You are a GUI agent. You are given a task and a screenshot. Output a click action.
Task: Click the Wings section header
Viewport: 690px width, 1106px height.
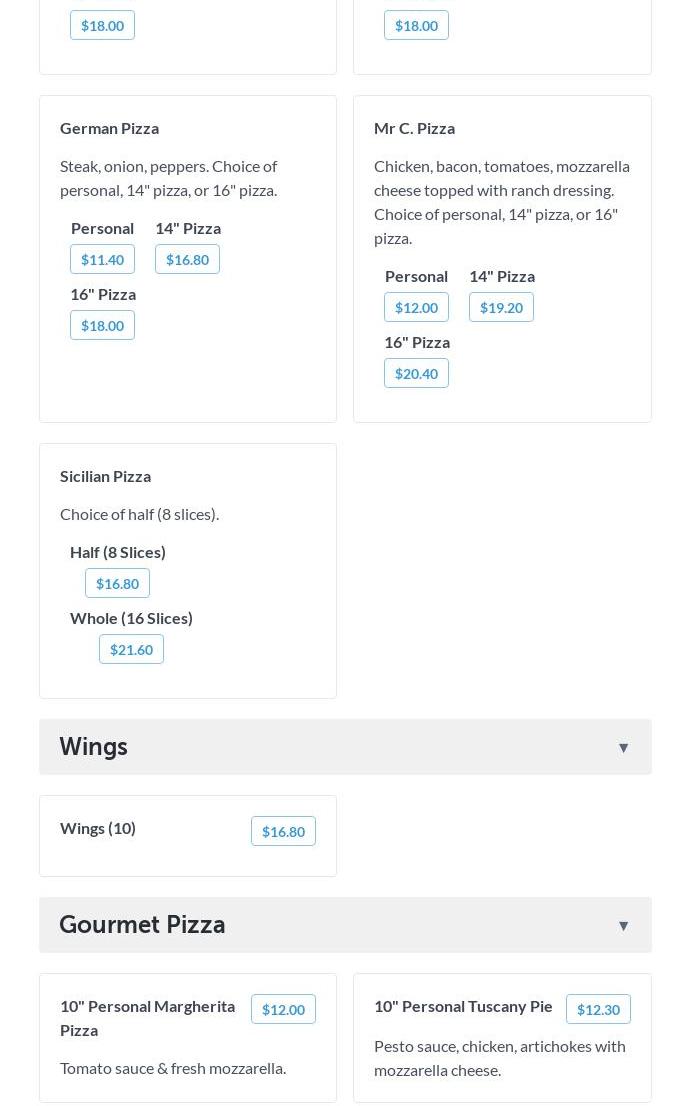coord(93,747)
